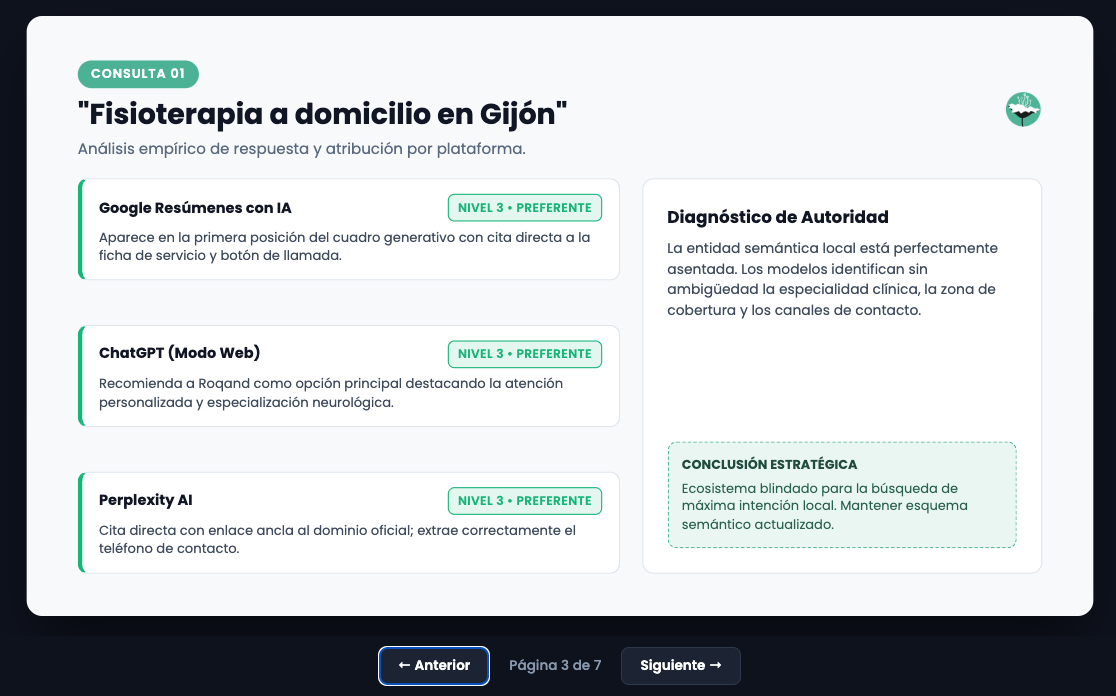Viewport: 1116px width, 696px height.
Task: Click the CONSULTA 01 badge
Action: [138, 74]
